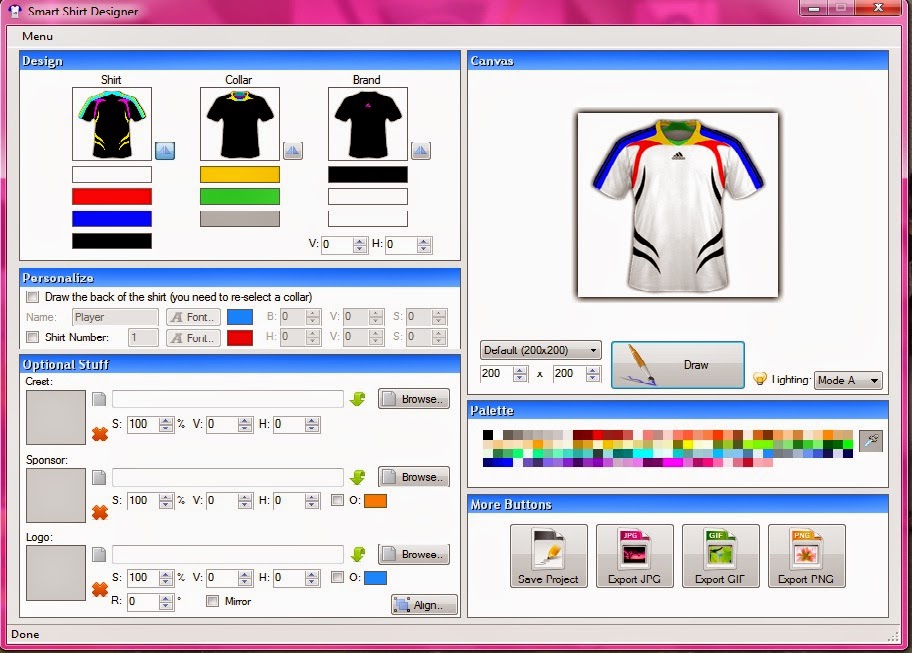
Task: Click the mirror icon beside the Brand thumbnail
Action: (x=421, y=151)
